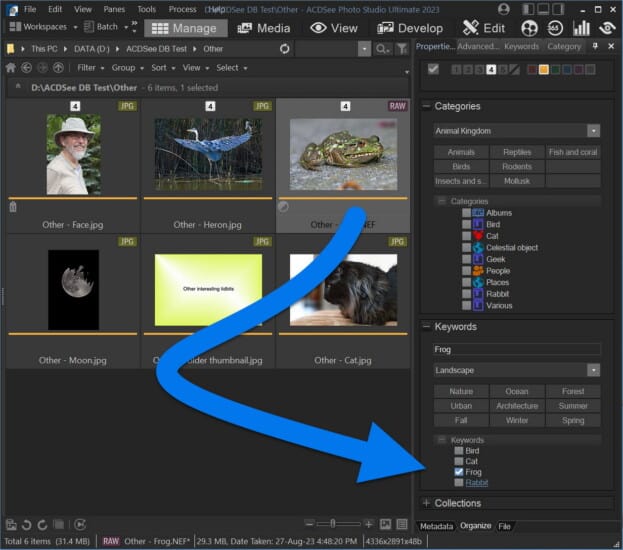Open the Animal Kingdom dropdown
Image resolution: width=623 pixels, height=550 pixels.
click(594, 130)
